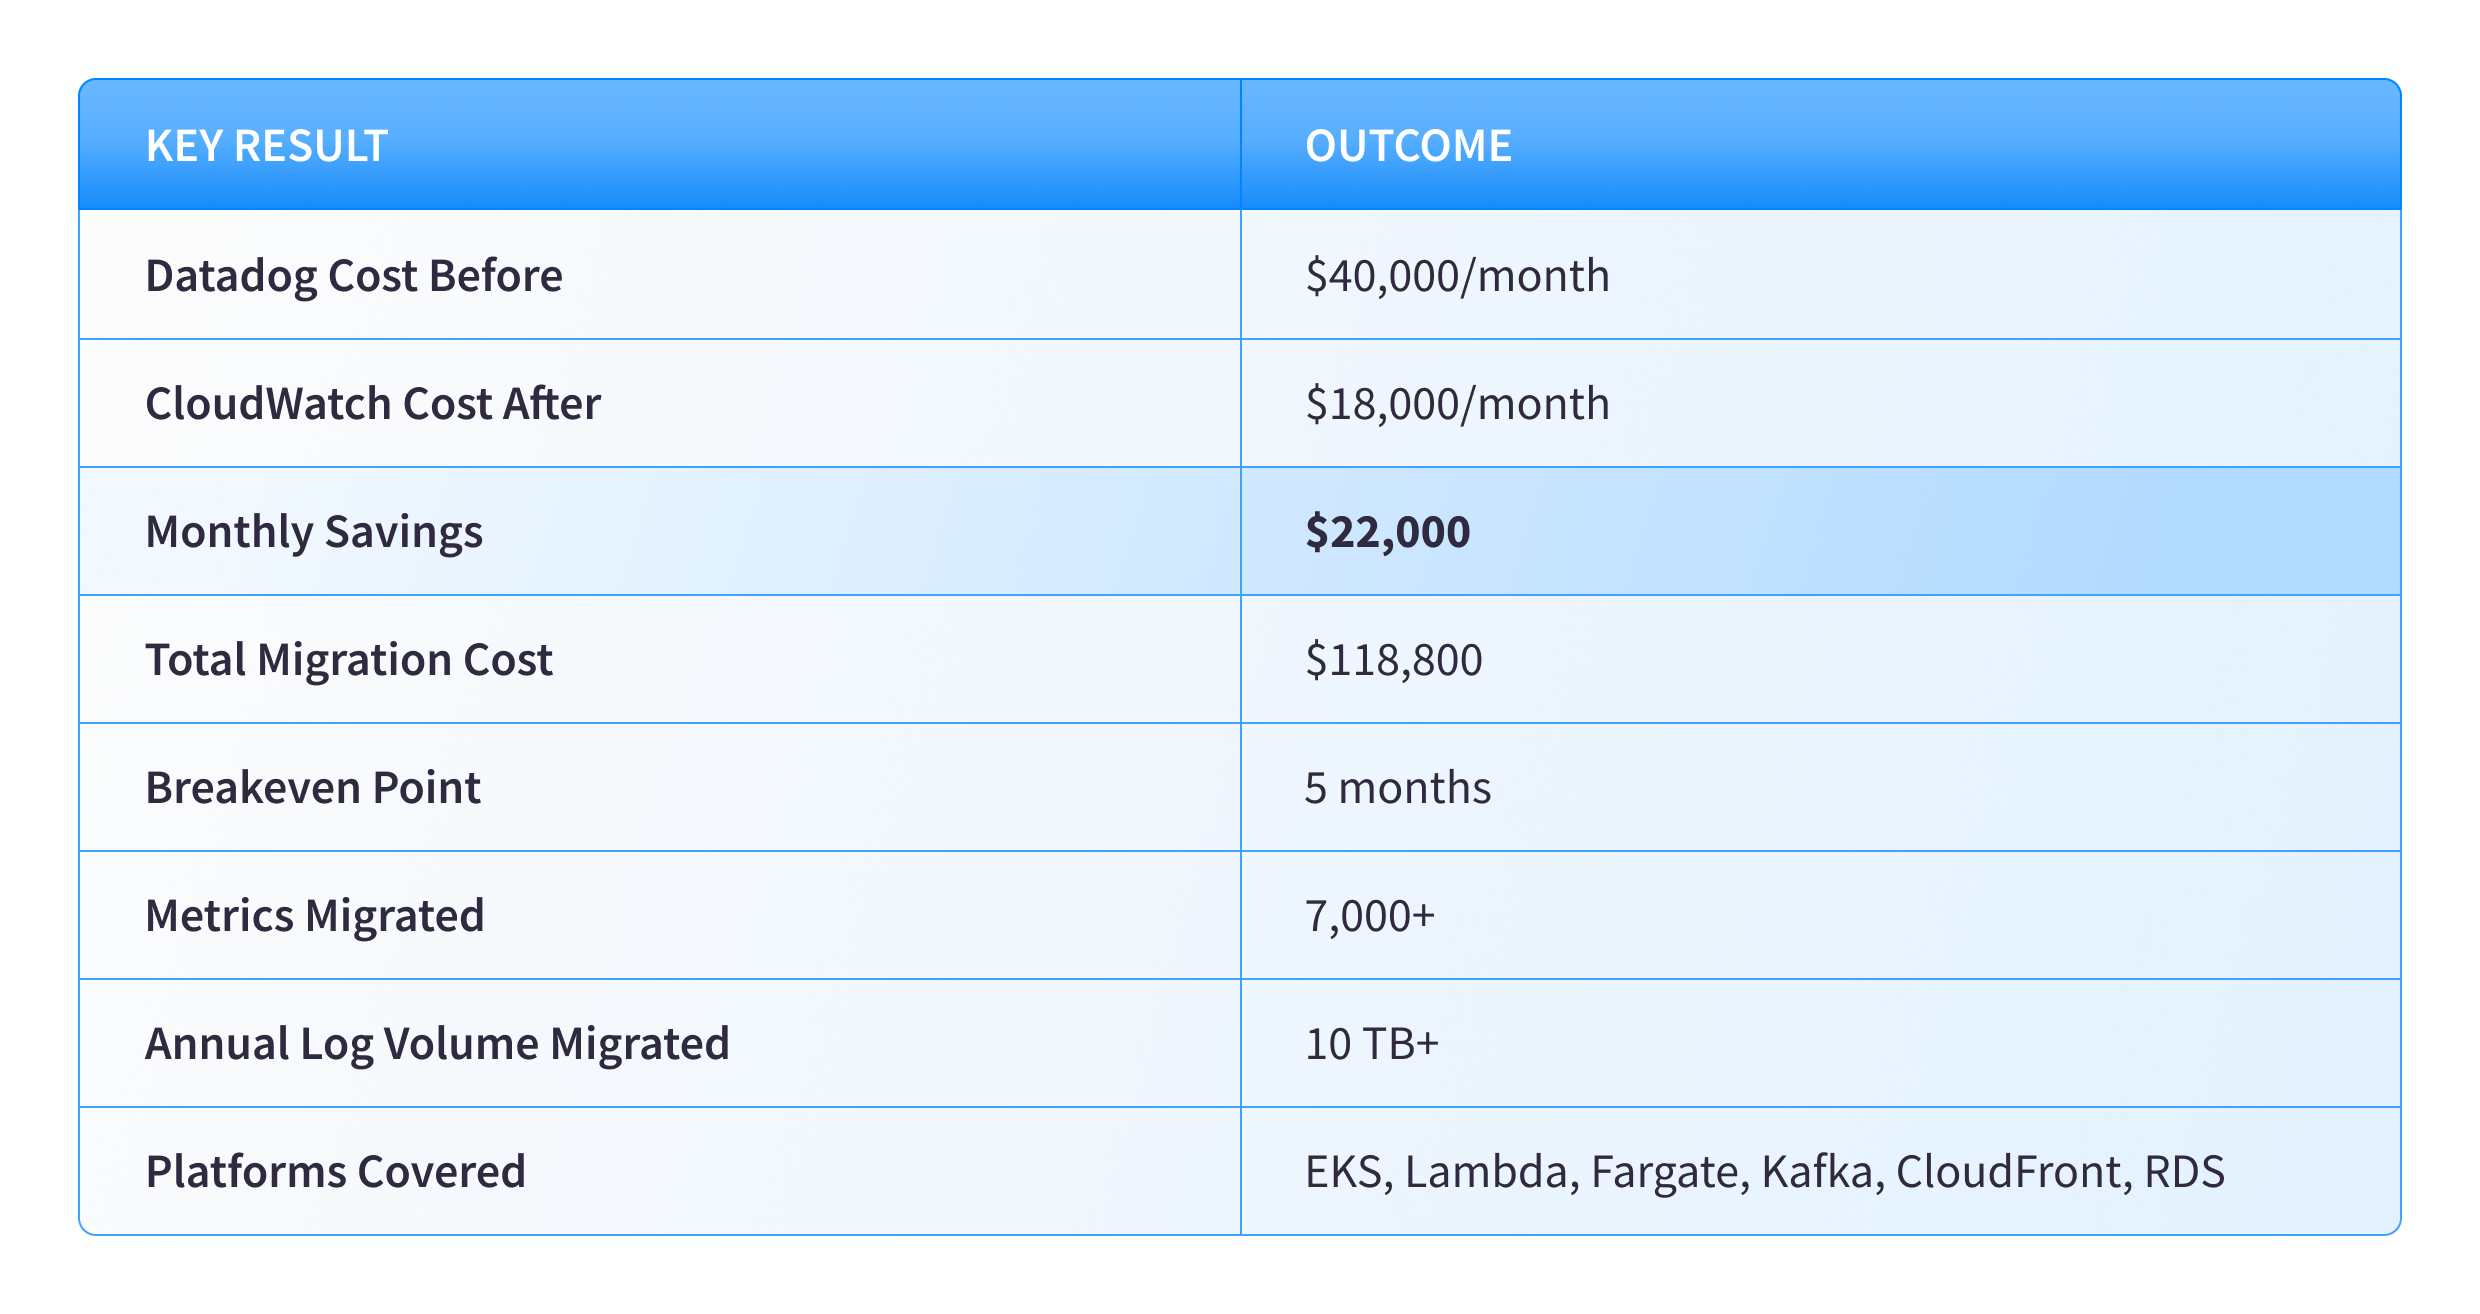Select the Metrics Migrated row label
Screen dimensions: 2480x1314
(315, 916)
